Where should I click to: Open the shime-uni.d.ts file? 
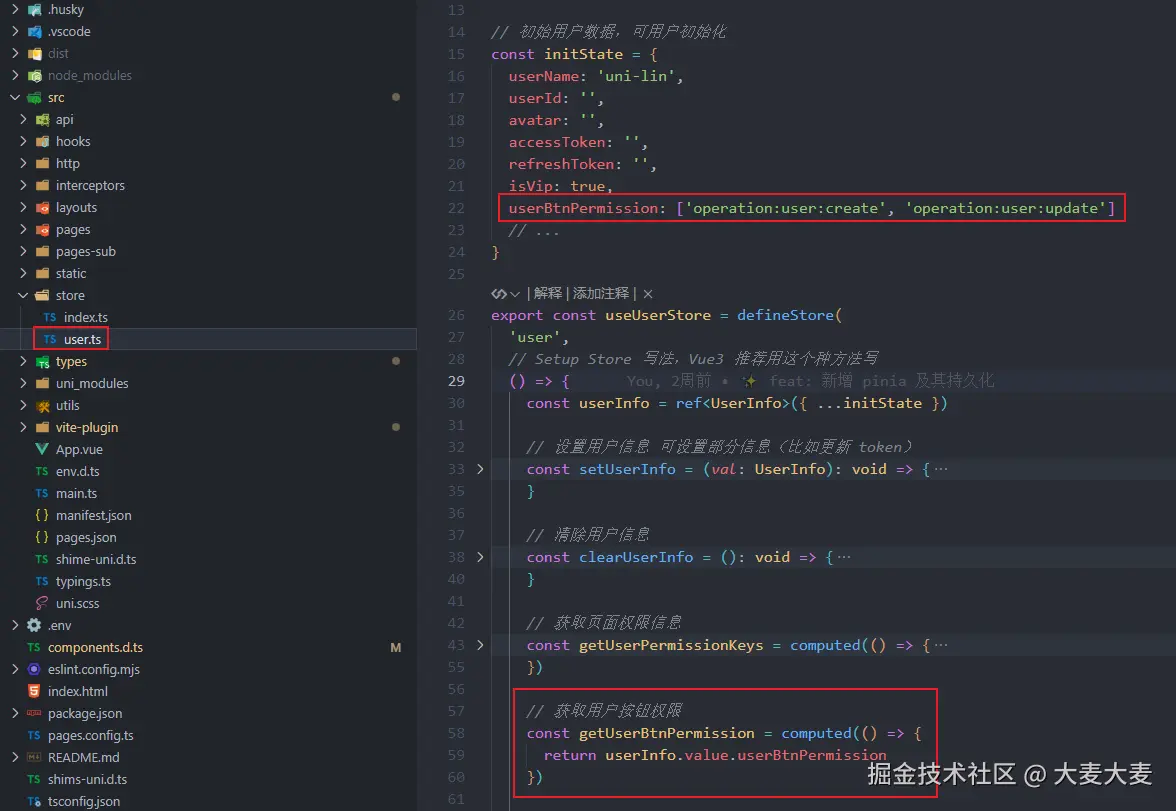click(95, 559)
